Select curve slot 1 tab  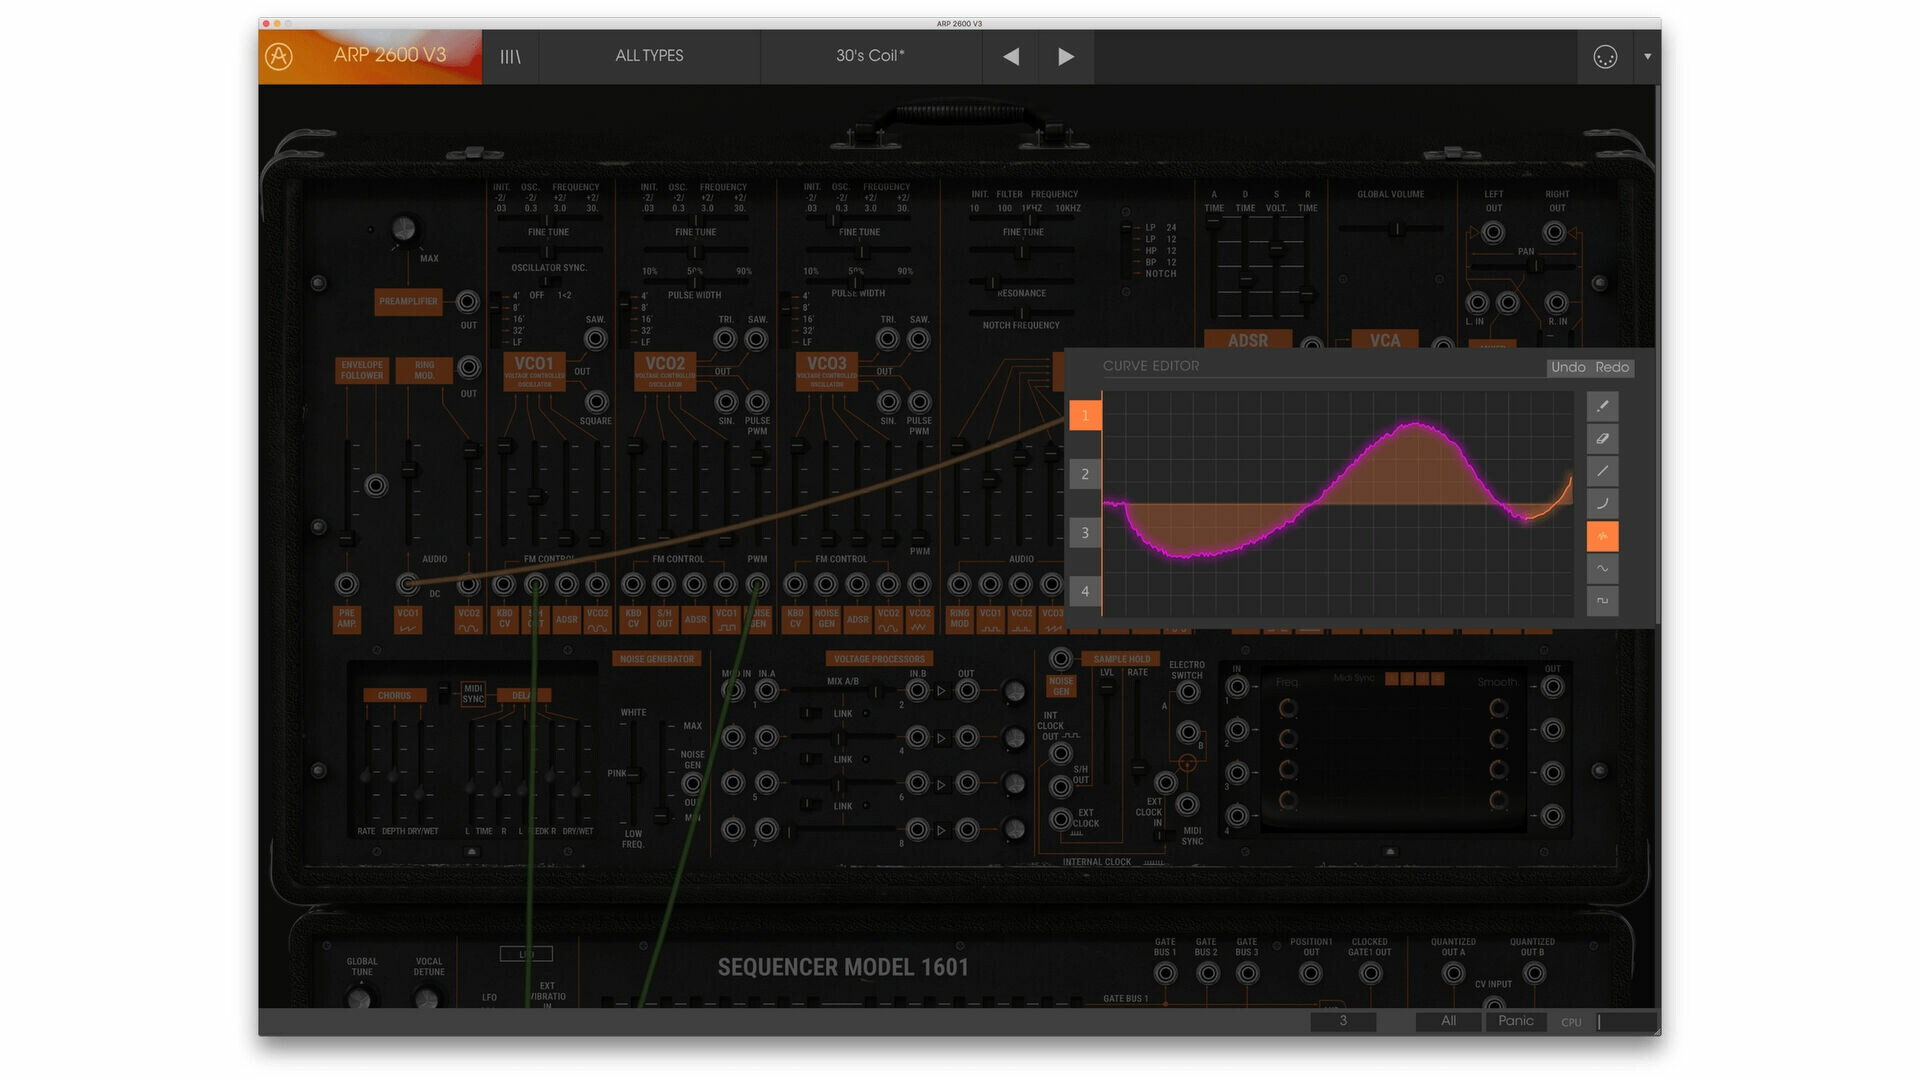point(1085,415)
